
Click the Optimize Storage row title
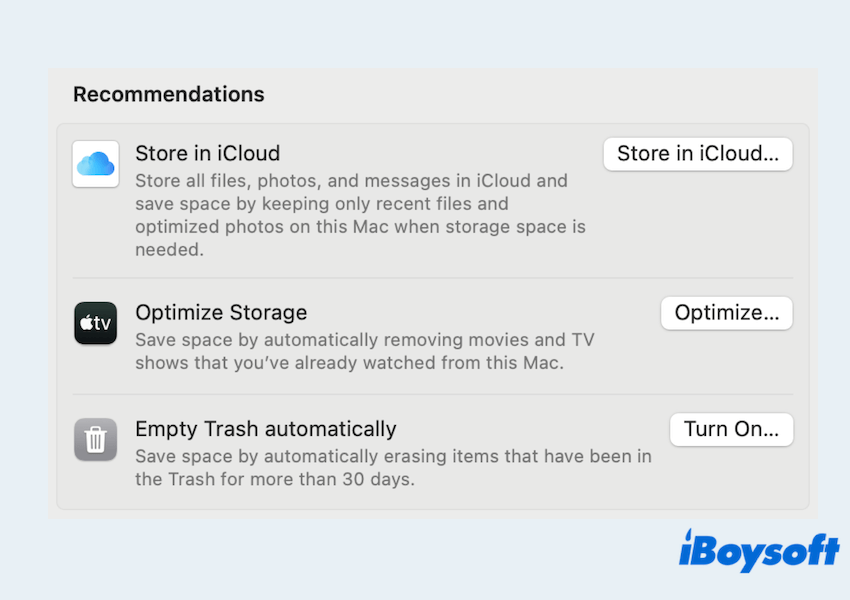[x=221, y=312]
